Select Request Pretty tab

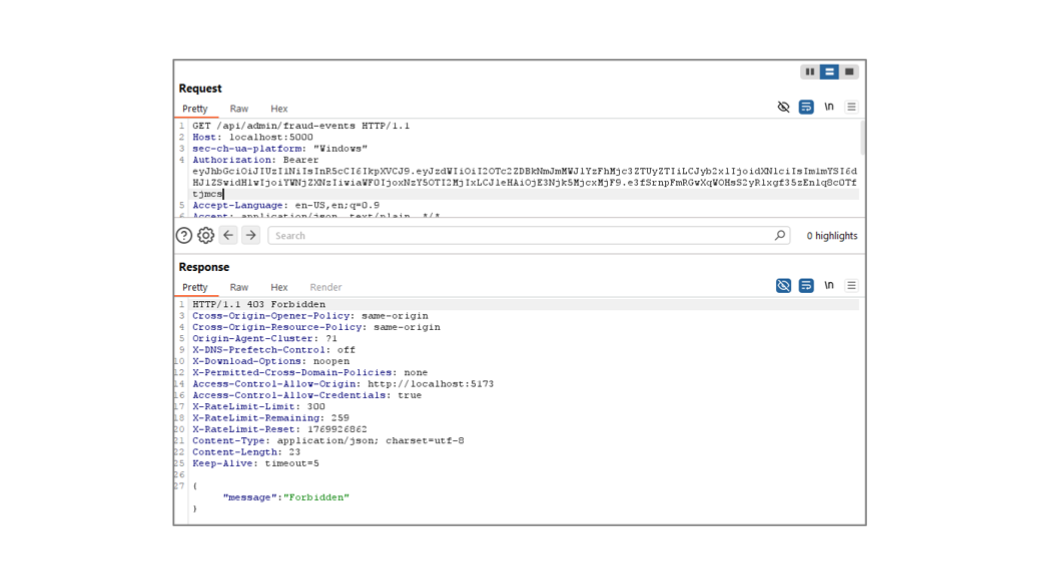pos(195,109)
